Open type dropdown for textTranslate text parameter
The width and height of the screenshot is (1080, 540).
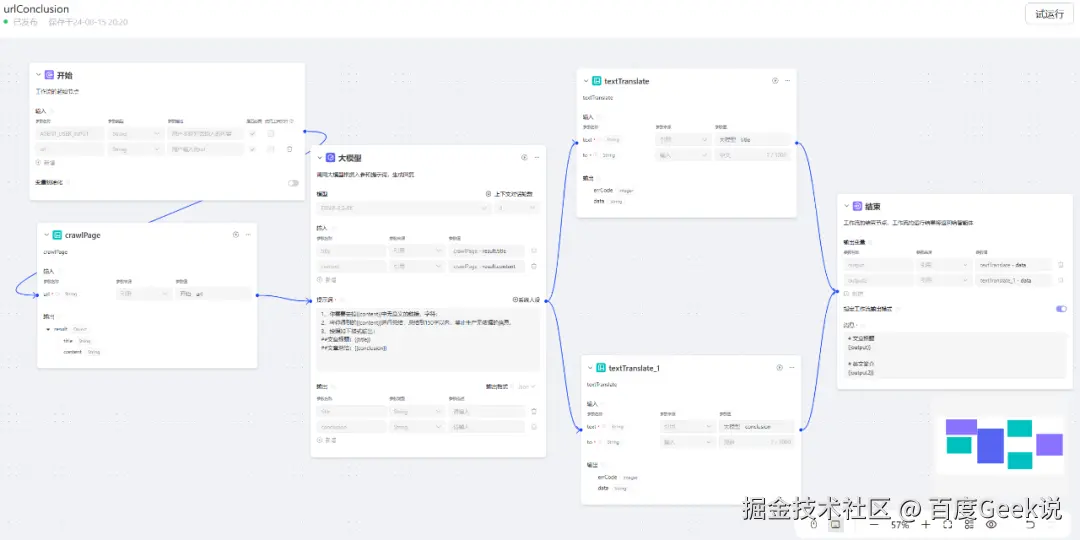click(683, 140)
